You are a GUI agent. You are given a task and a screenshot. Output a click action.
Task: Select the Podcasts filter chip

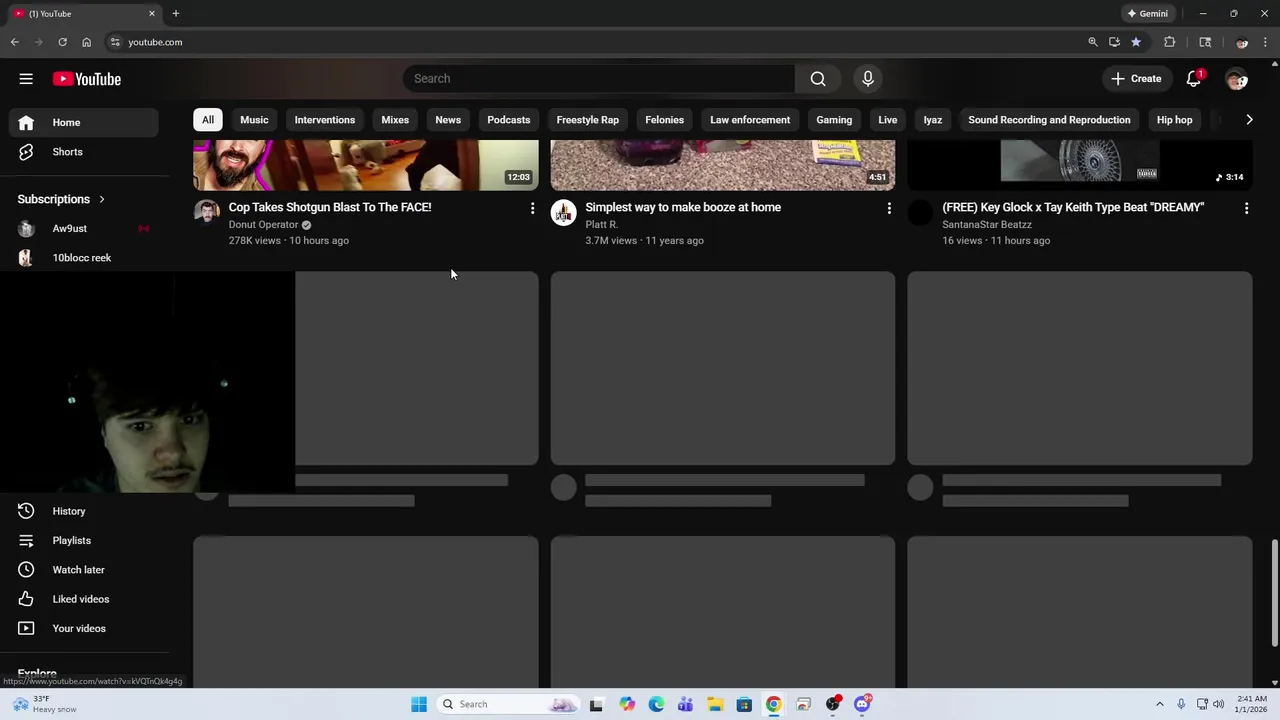click(x=509, y=120)
